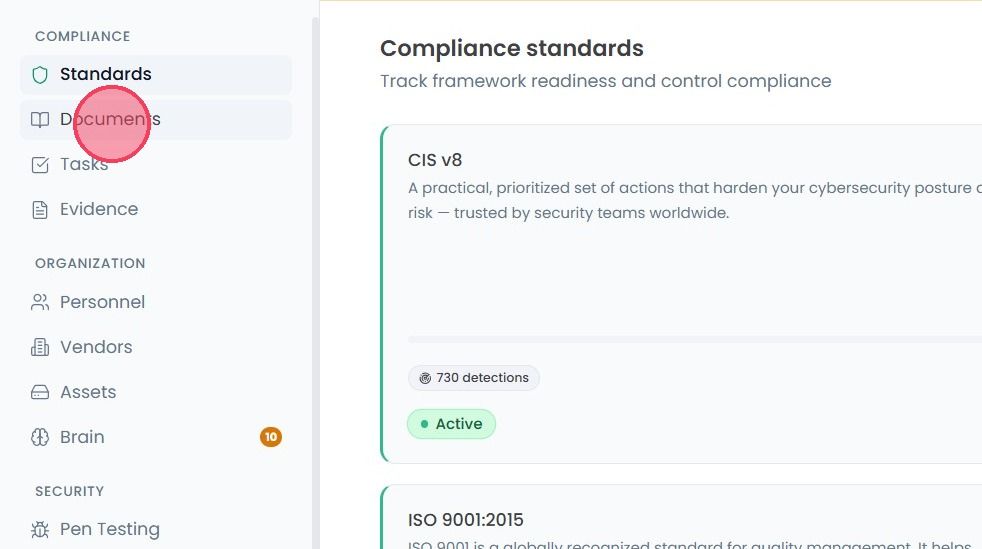The height and width of the screenshot is (549, 982).
Task: Open the Tasks section
Action: click(155, 165)
